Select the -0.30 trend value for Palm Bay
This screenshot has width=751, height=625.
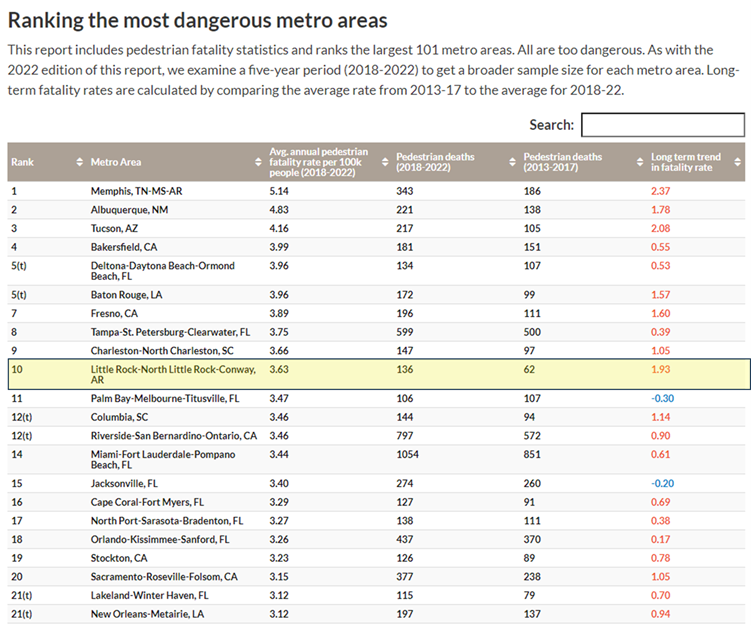660,398
